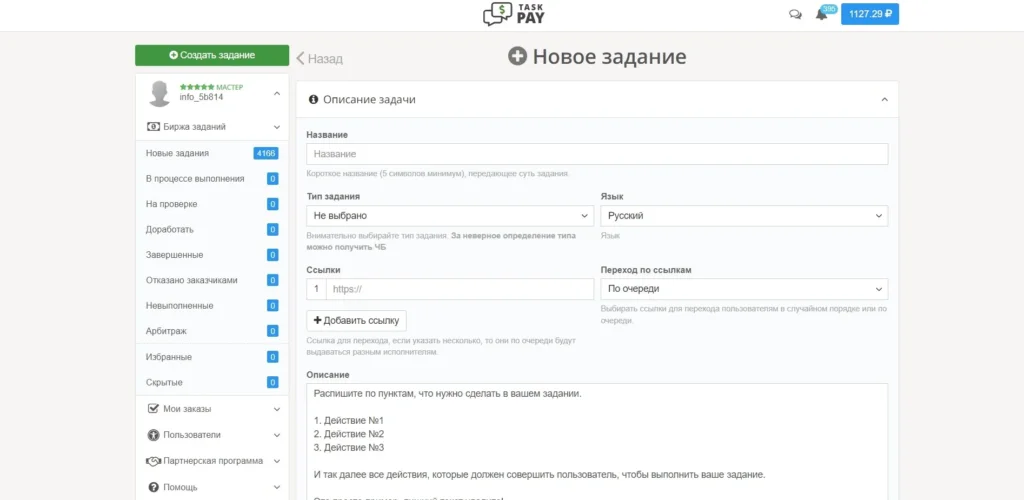The width and height of the screenshot is (1024, 500).
Task: Open В процессе выполнения list
Action: tap(195, 179)
